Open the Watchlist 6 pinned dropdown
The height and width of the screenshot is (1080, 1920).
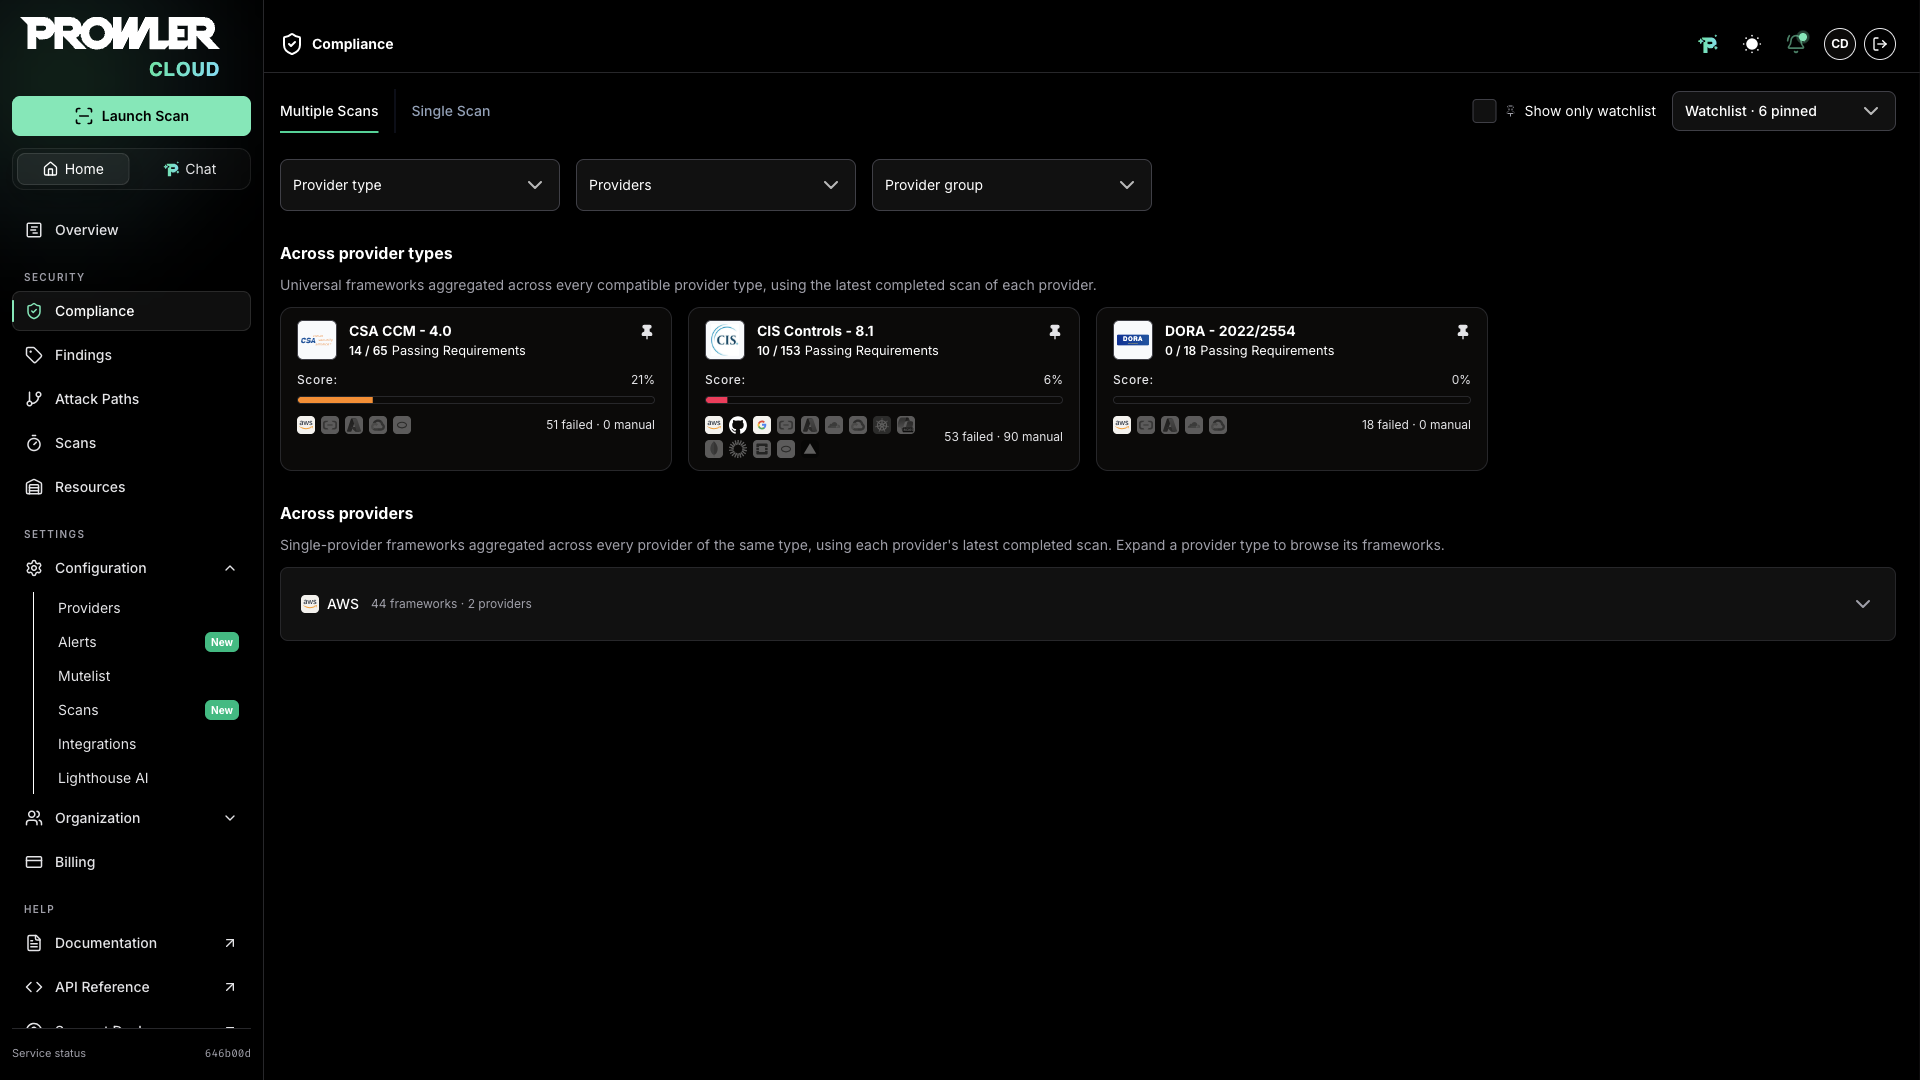tap(1784, 111)
